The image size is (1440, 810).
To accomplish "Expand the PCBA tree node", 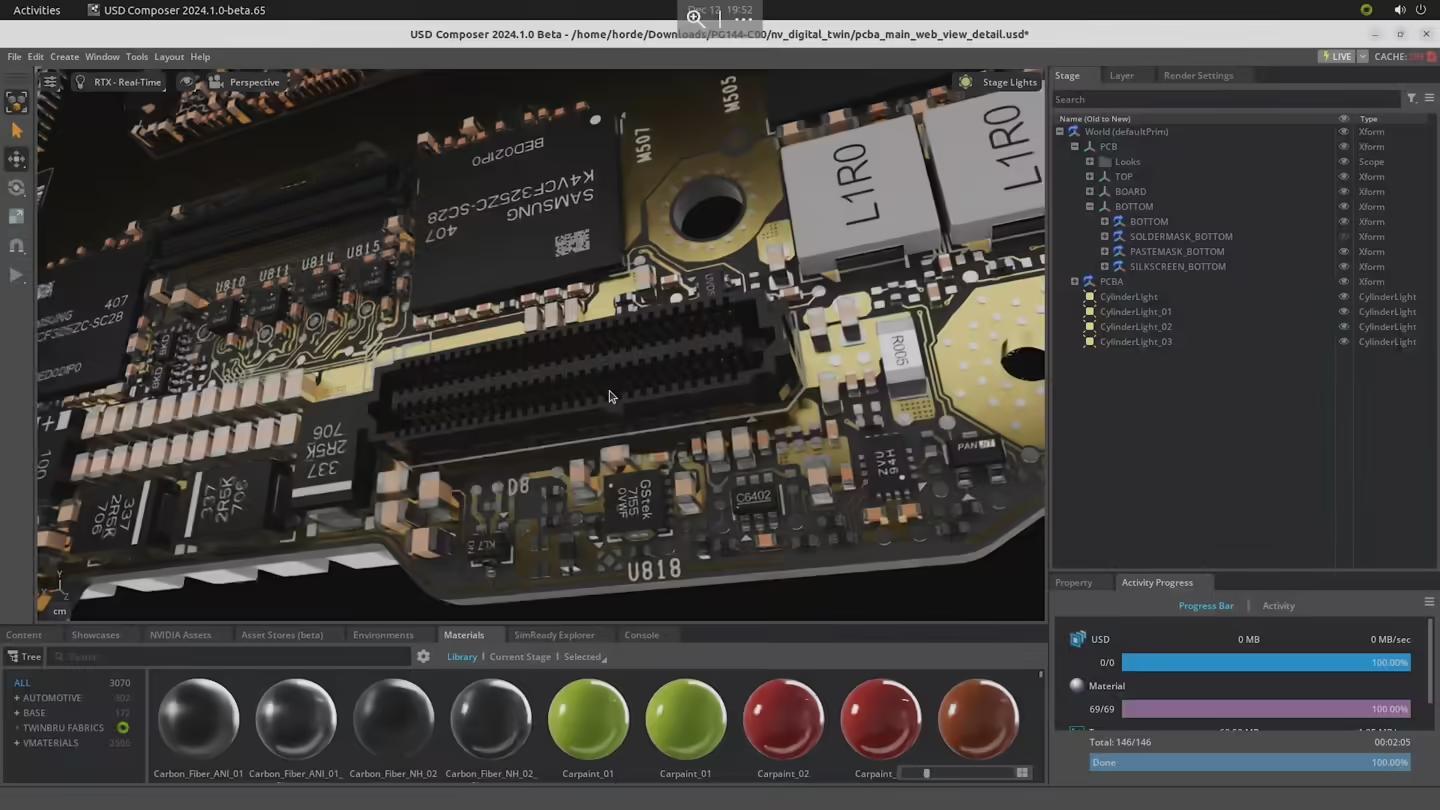I will pyautogui.click(x=1075, y=282).
